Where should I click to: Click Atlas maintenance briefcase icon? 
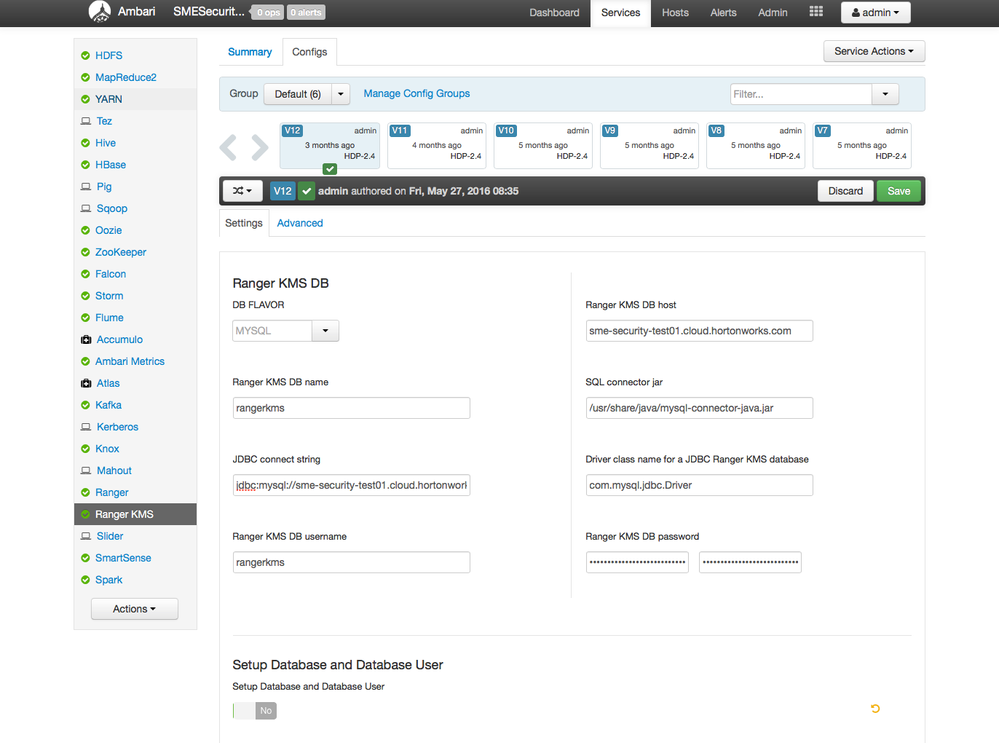tap(86, 383)
